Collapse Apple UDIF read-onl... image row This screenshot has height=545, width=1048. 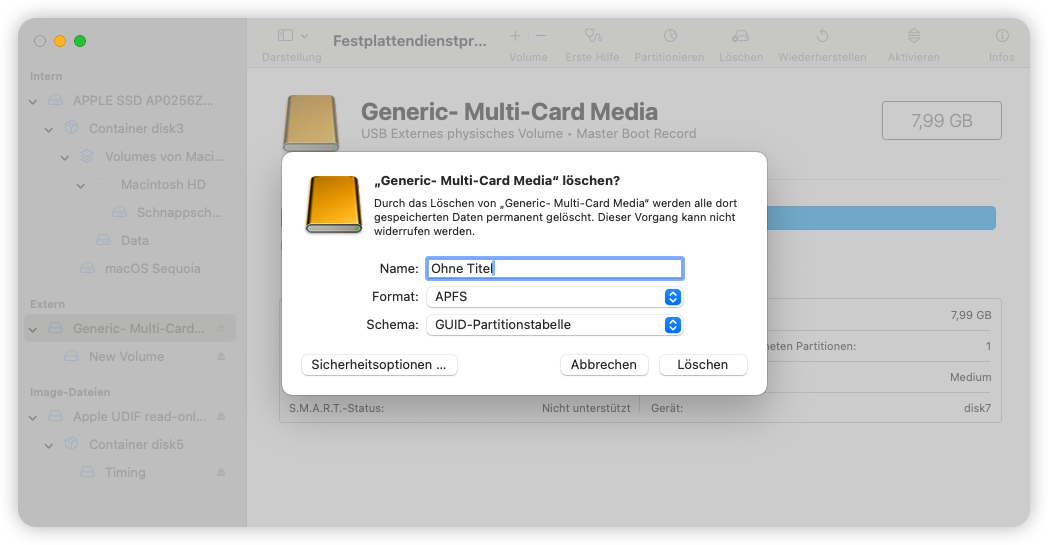33,418
